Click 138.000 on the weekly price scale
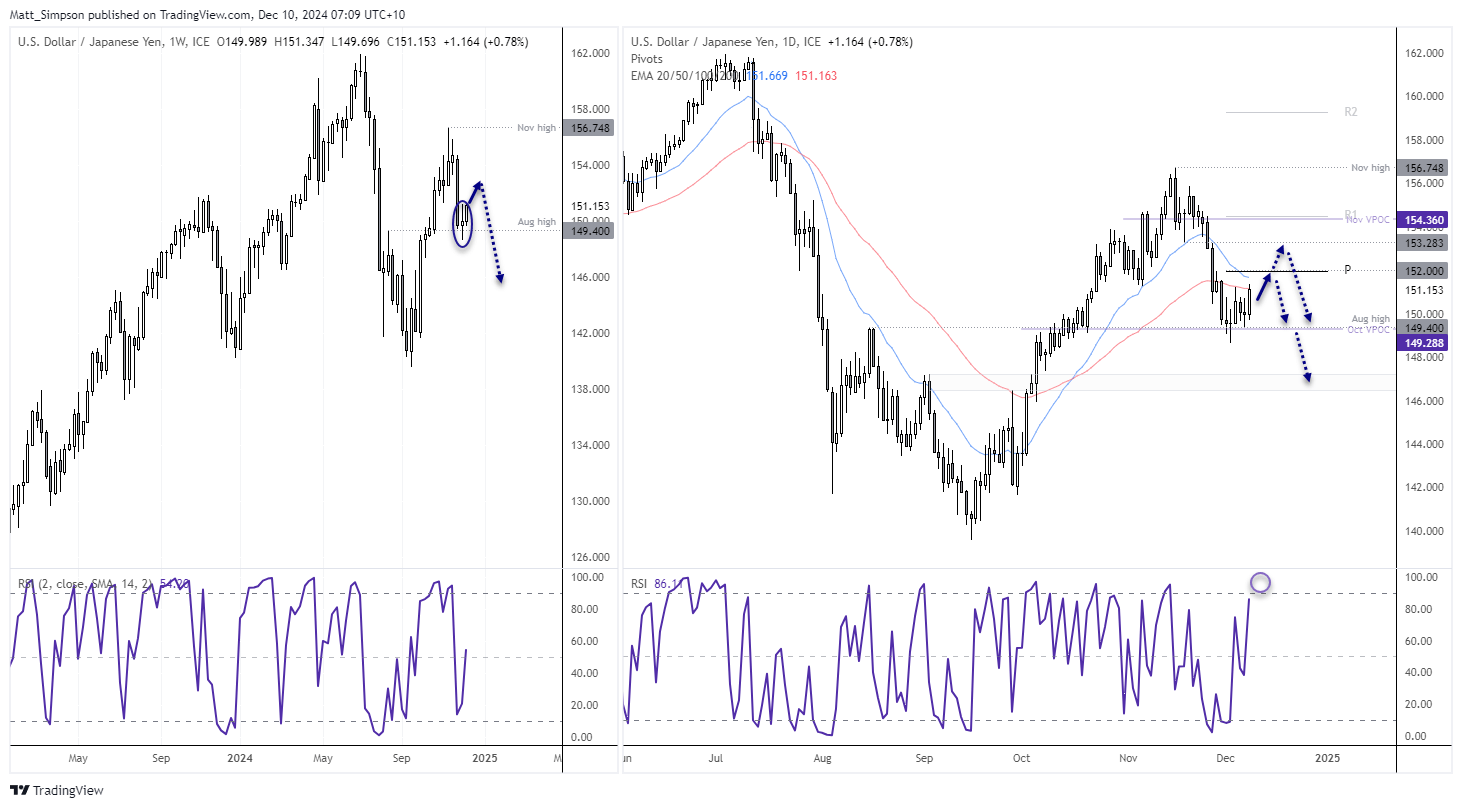Image resolution: width=1462 pixels, height=808 pixels. tap(589, 389)
